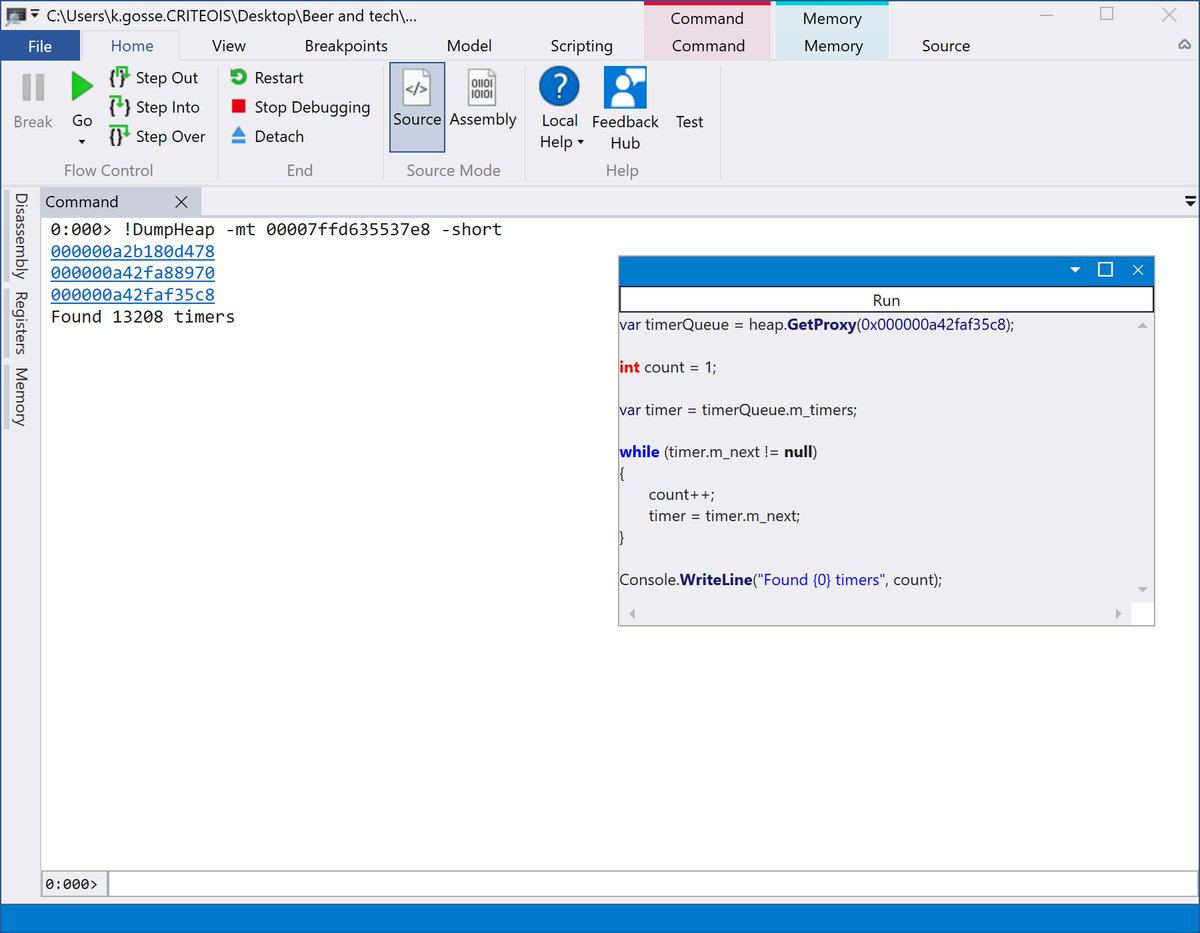Open the floating script window dropdown arrow
The image size is (1200, 933).
pos(1075,270)
